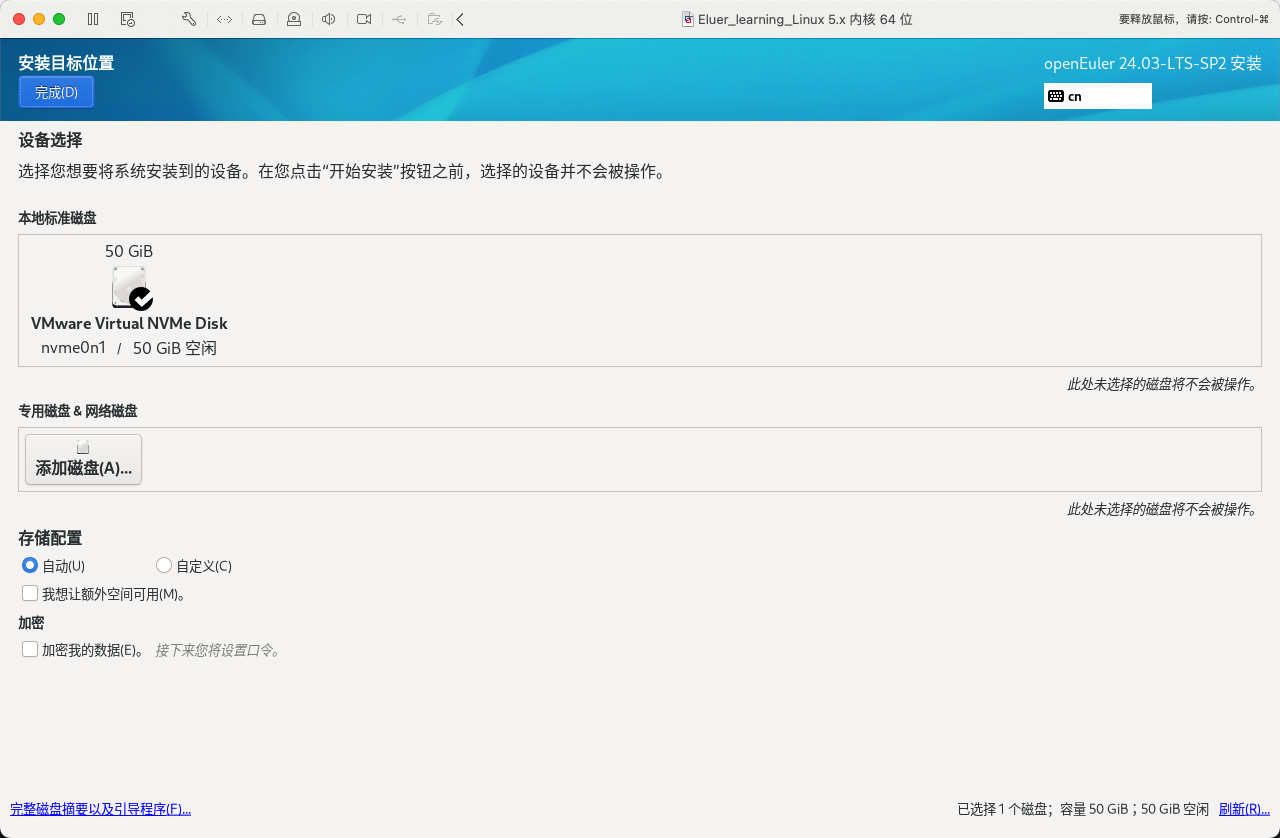Click the 完成(D) button
This screenshot has width=1280, height=838.
coord(56,91)
